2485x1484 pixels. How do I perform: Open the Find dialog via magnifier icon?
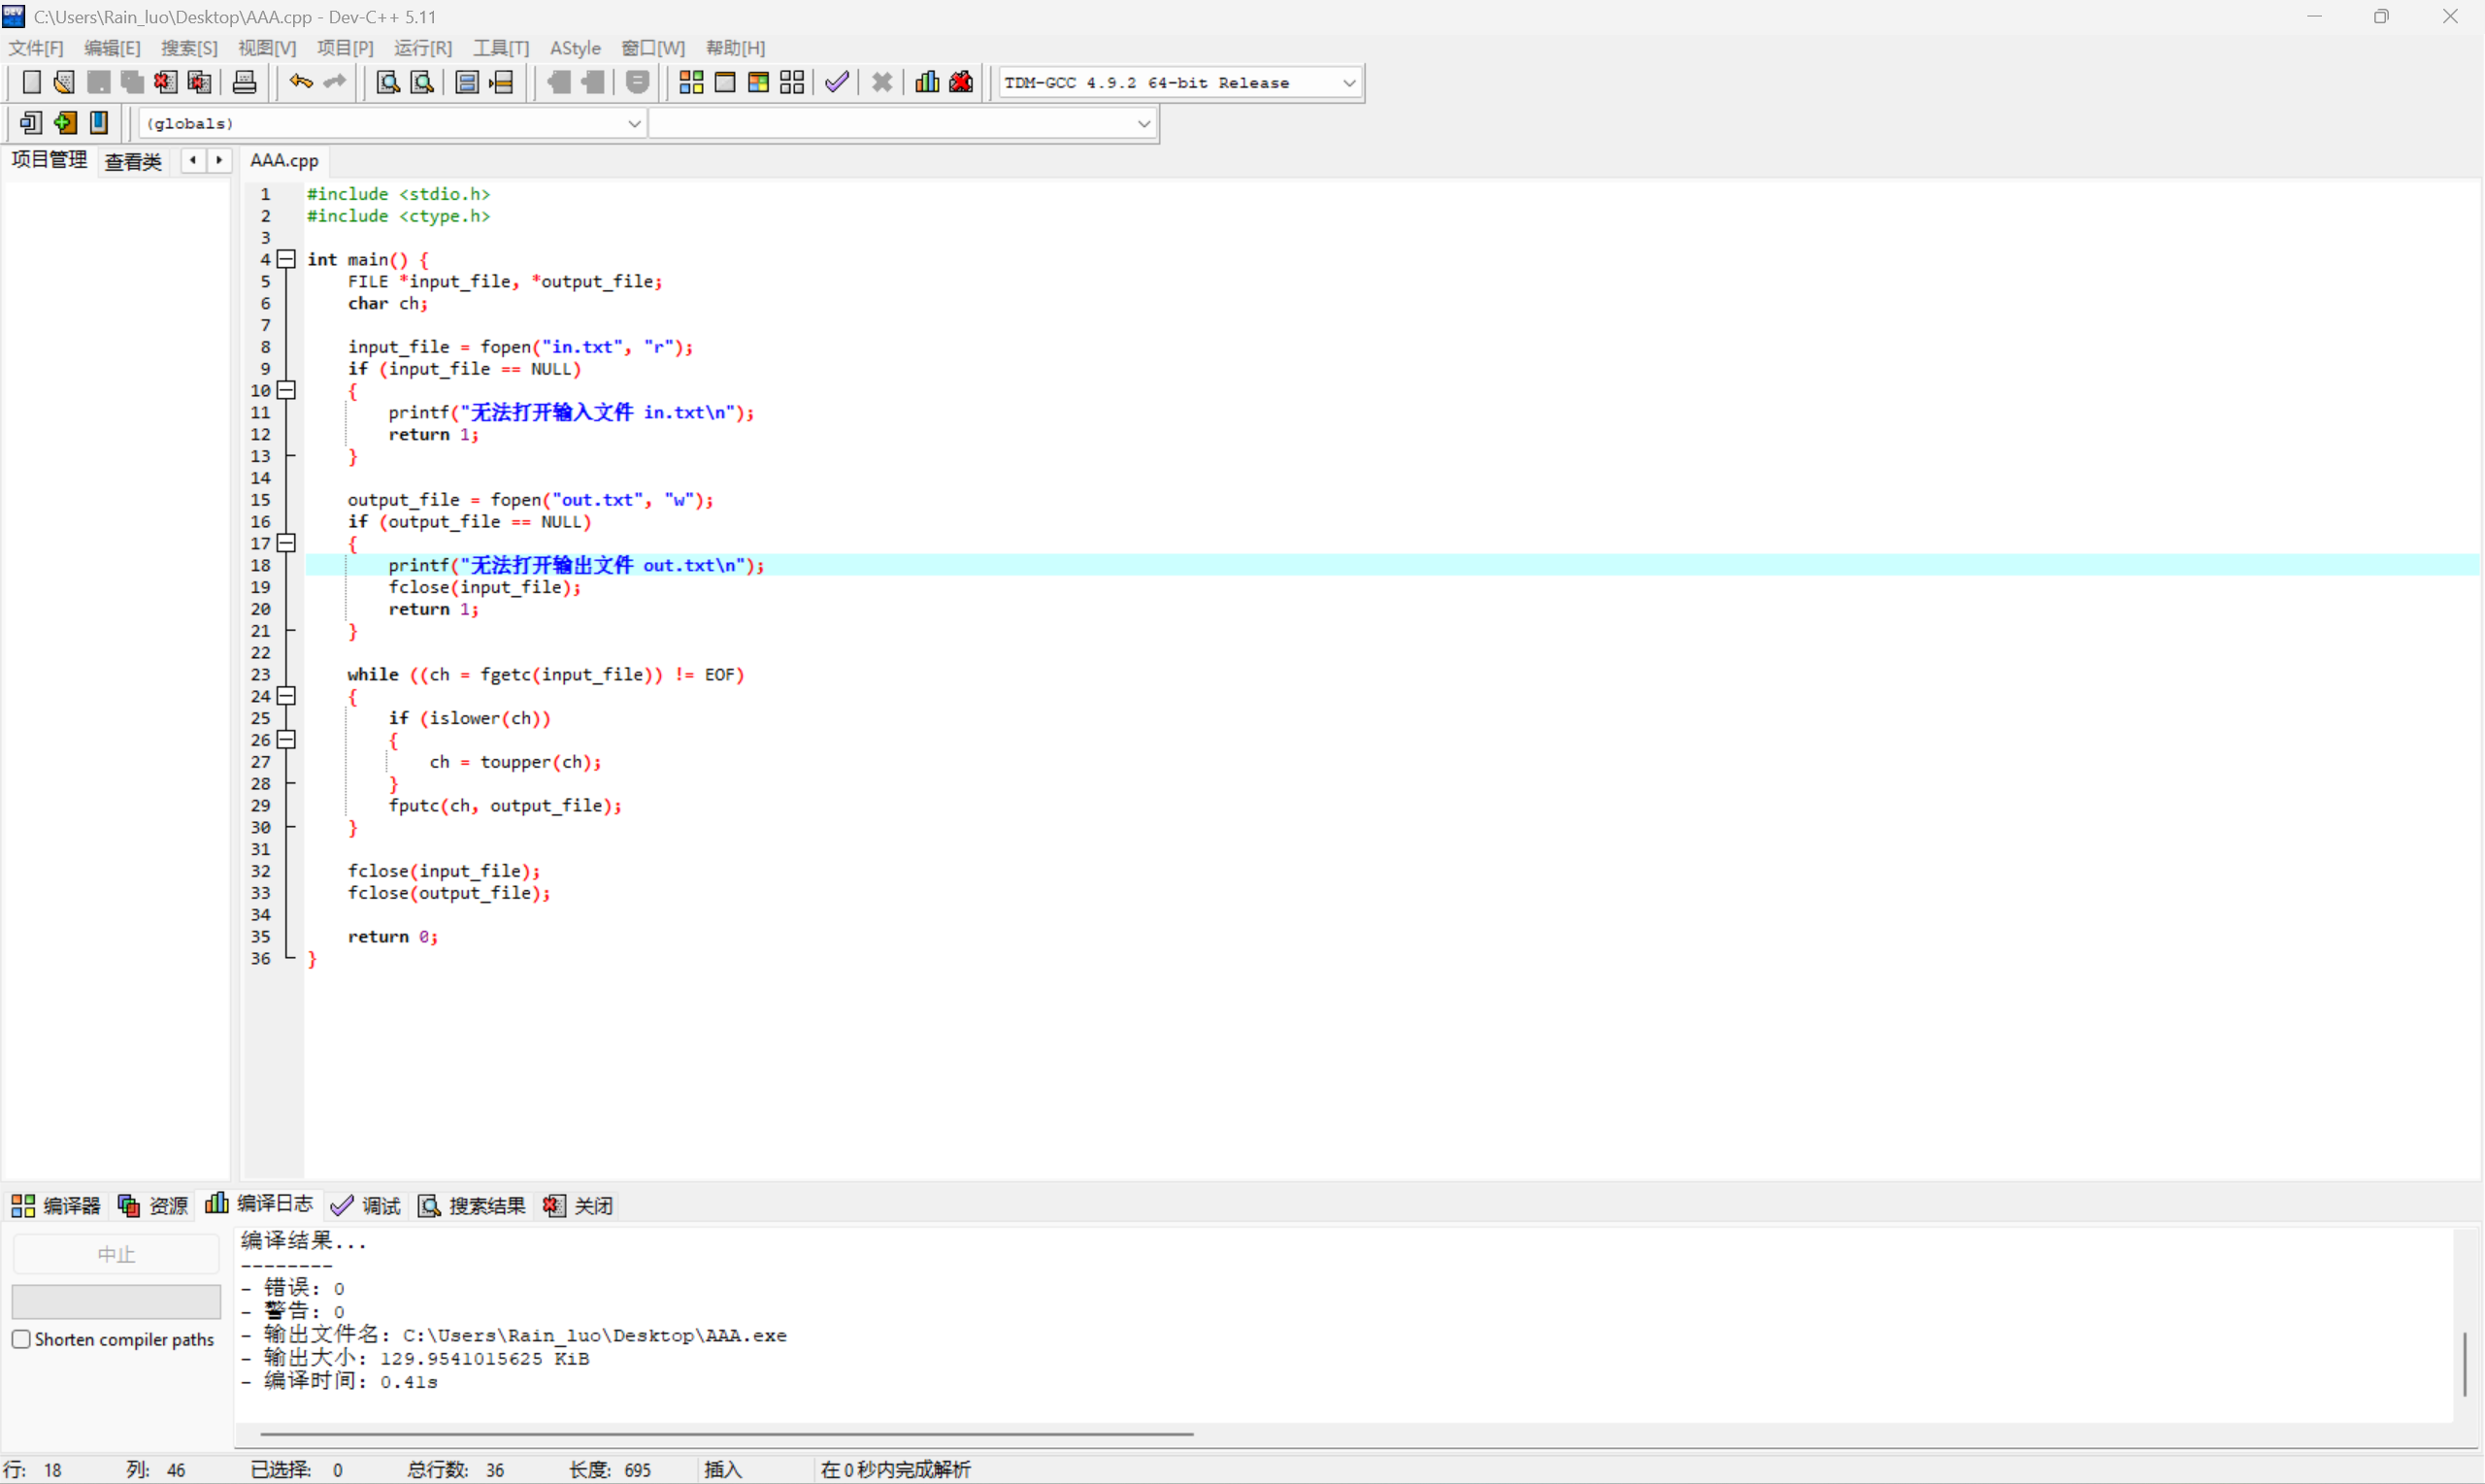386,82
